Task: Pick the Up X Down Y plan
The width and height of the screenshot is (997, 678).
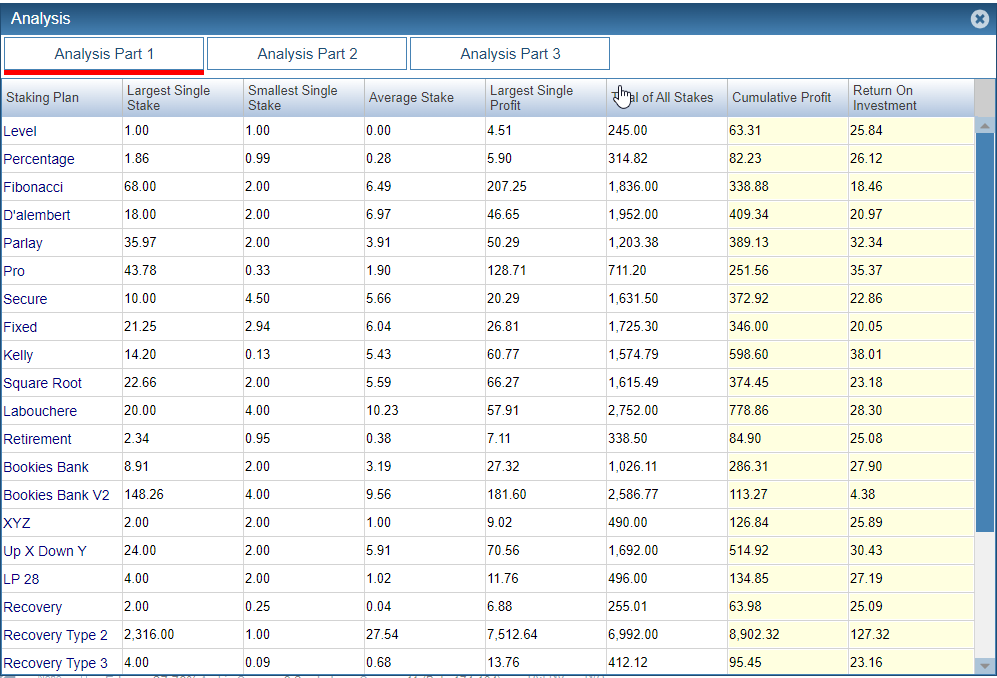Action: point(45,551)
